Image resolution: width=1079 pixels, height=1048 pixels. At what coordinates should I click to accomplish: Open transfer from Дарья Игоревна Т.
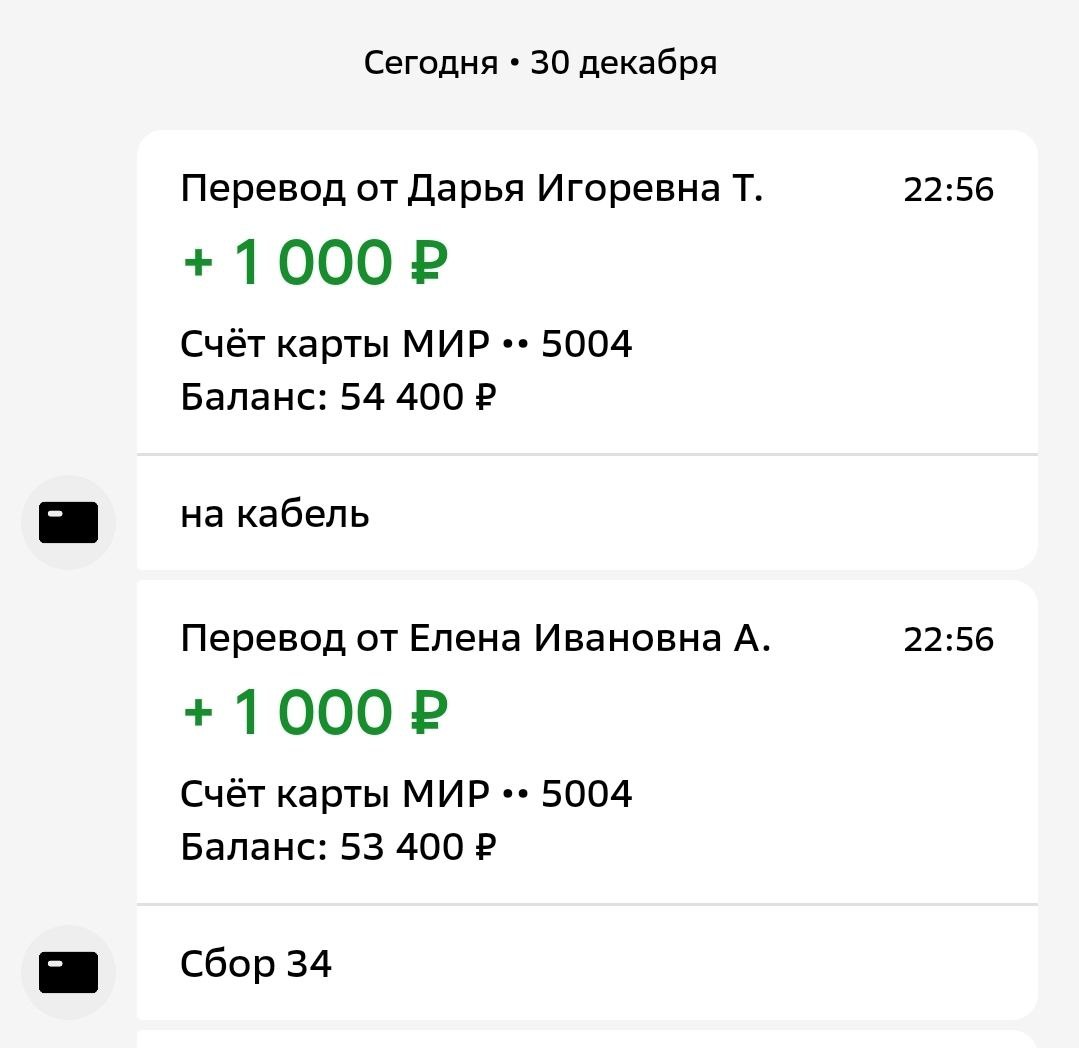(472, 189)
